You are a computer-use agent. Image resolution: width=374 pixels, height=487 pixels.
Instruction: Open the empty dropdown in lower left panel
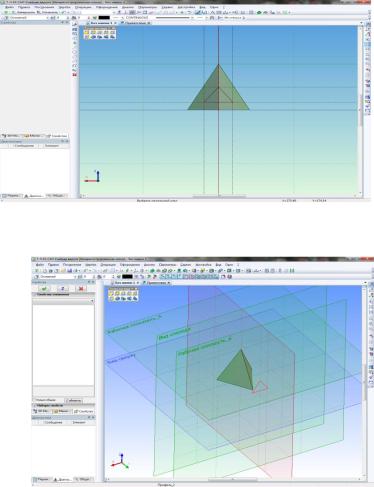pyautogui.click(x=63, y=301)
